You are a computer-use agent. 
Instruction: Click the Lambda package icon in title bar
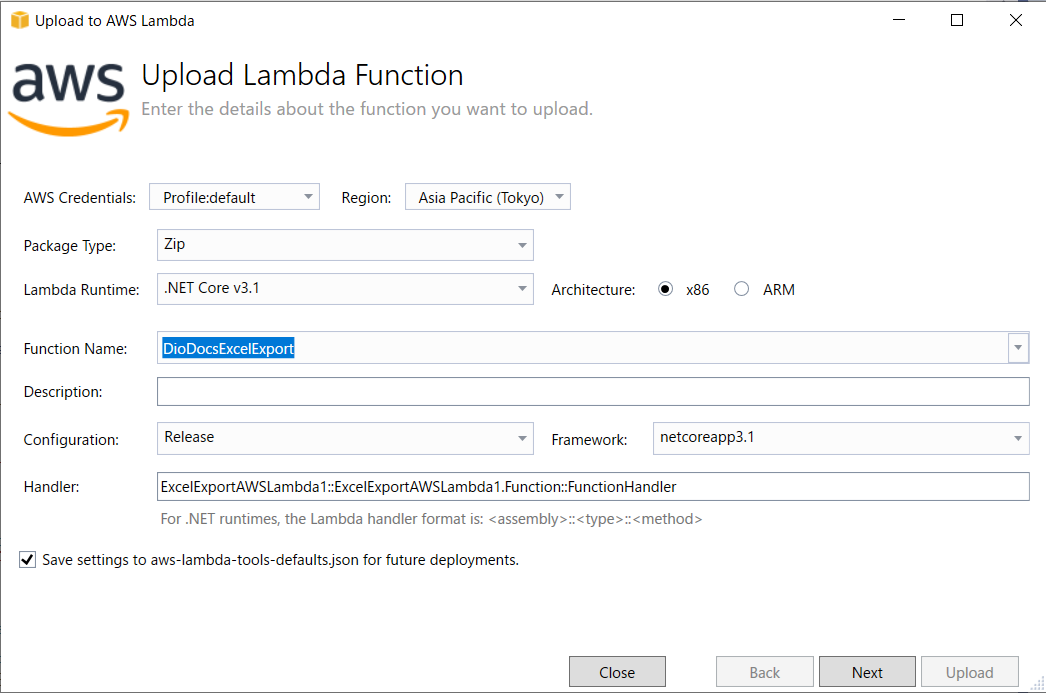pyautogui.click(x=20, y=21)
